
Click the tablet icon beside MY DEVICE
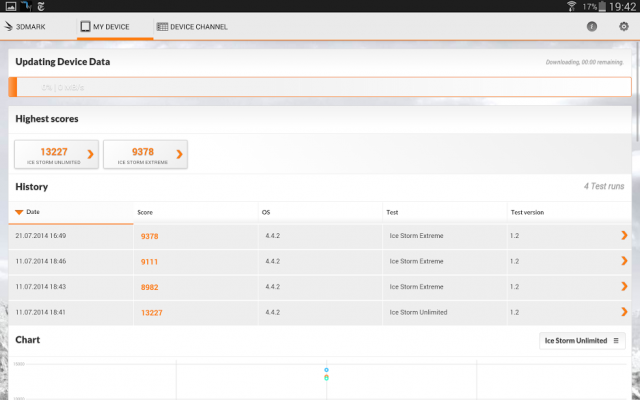85,27
